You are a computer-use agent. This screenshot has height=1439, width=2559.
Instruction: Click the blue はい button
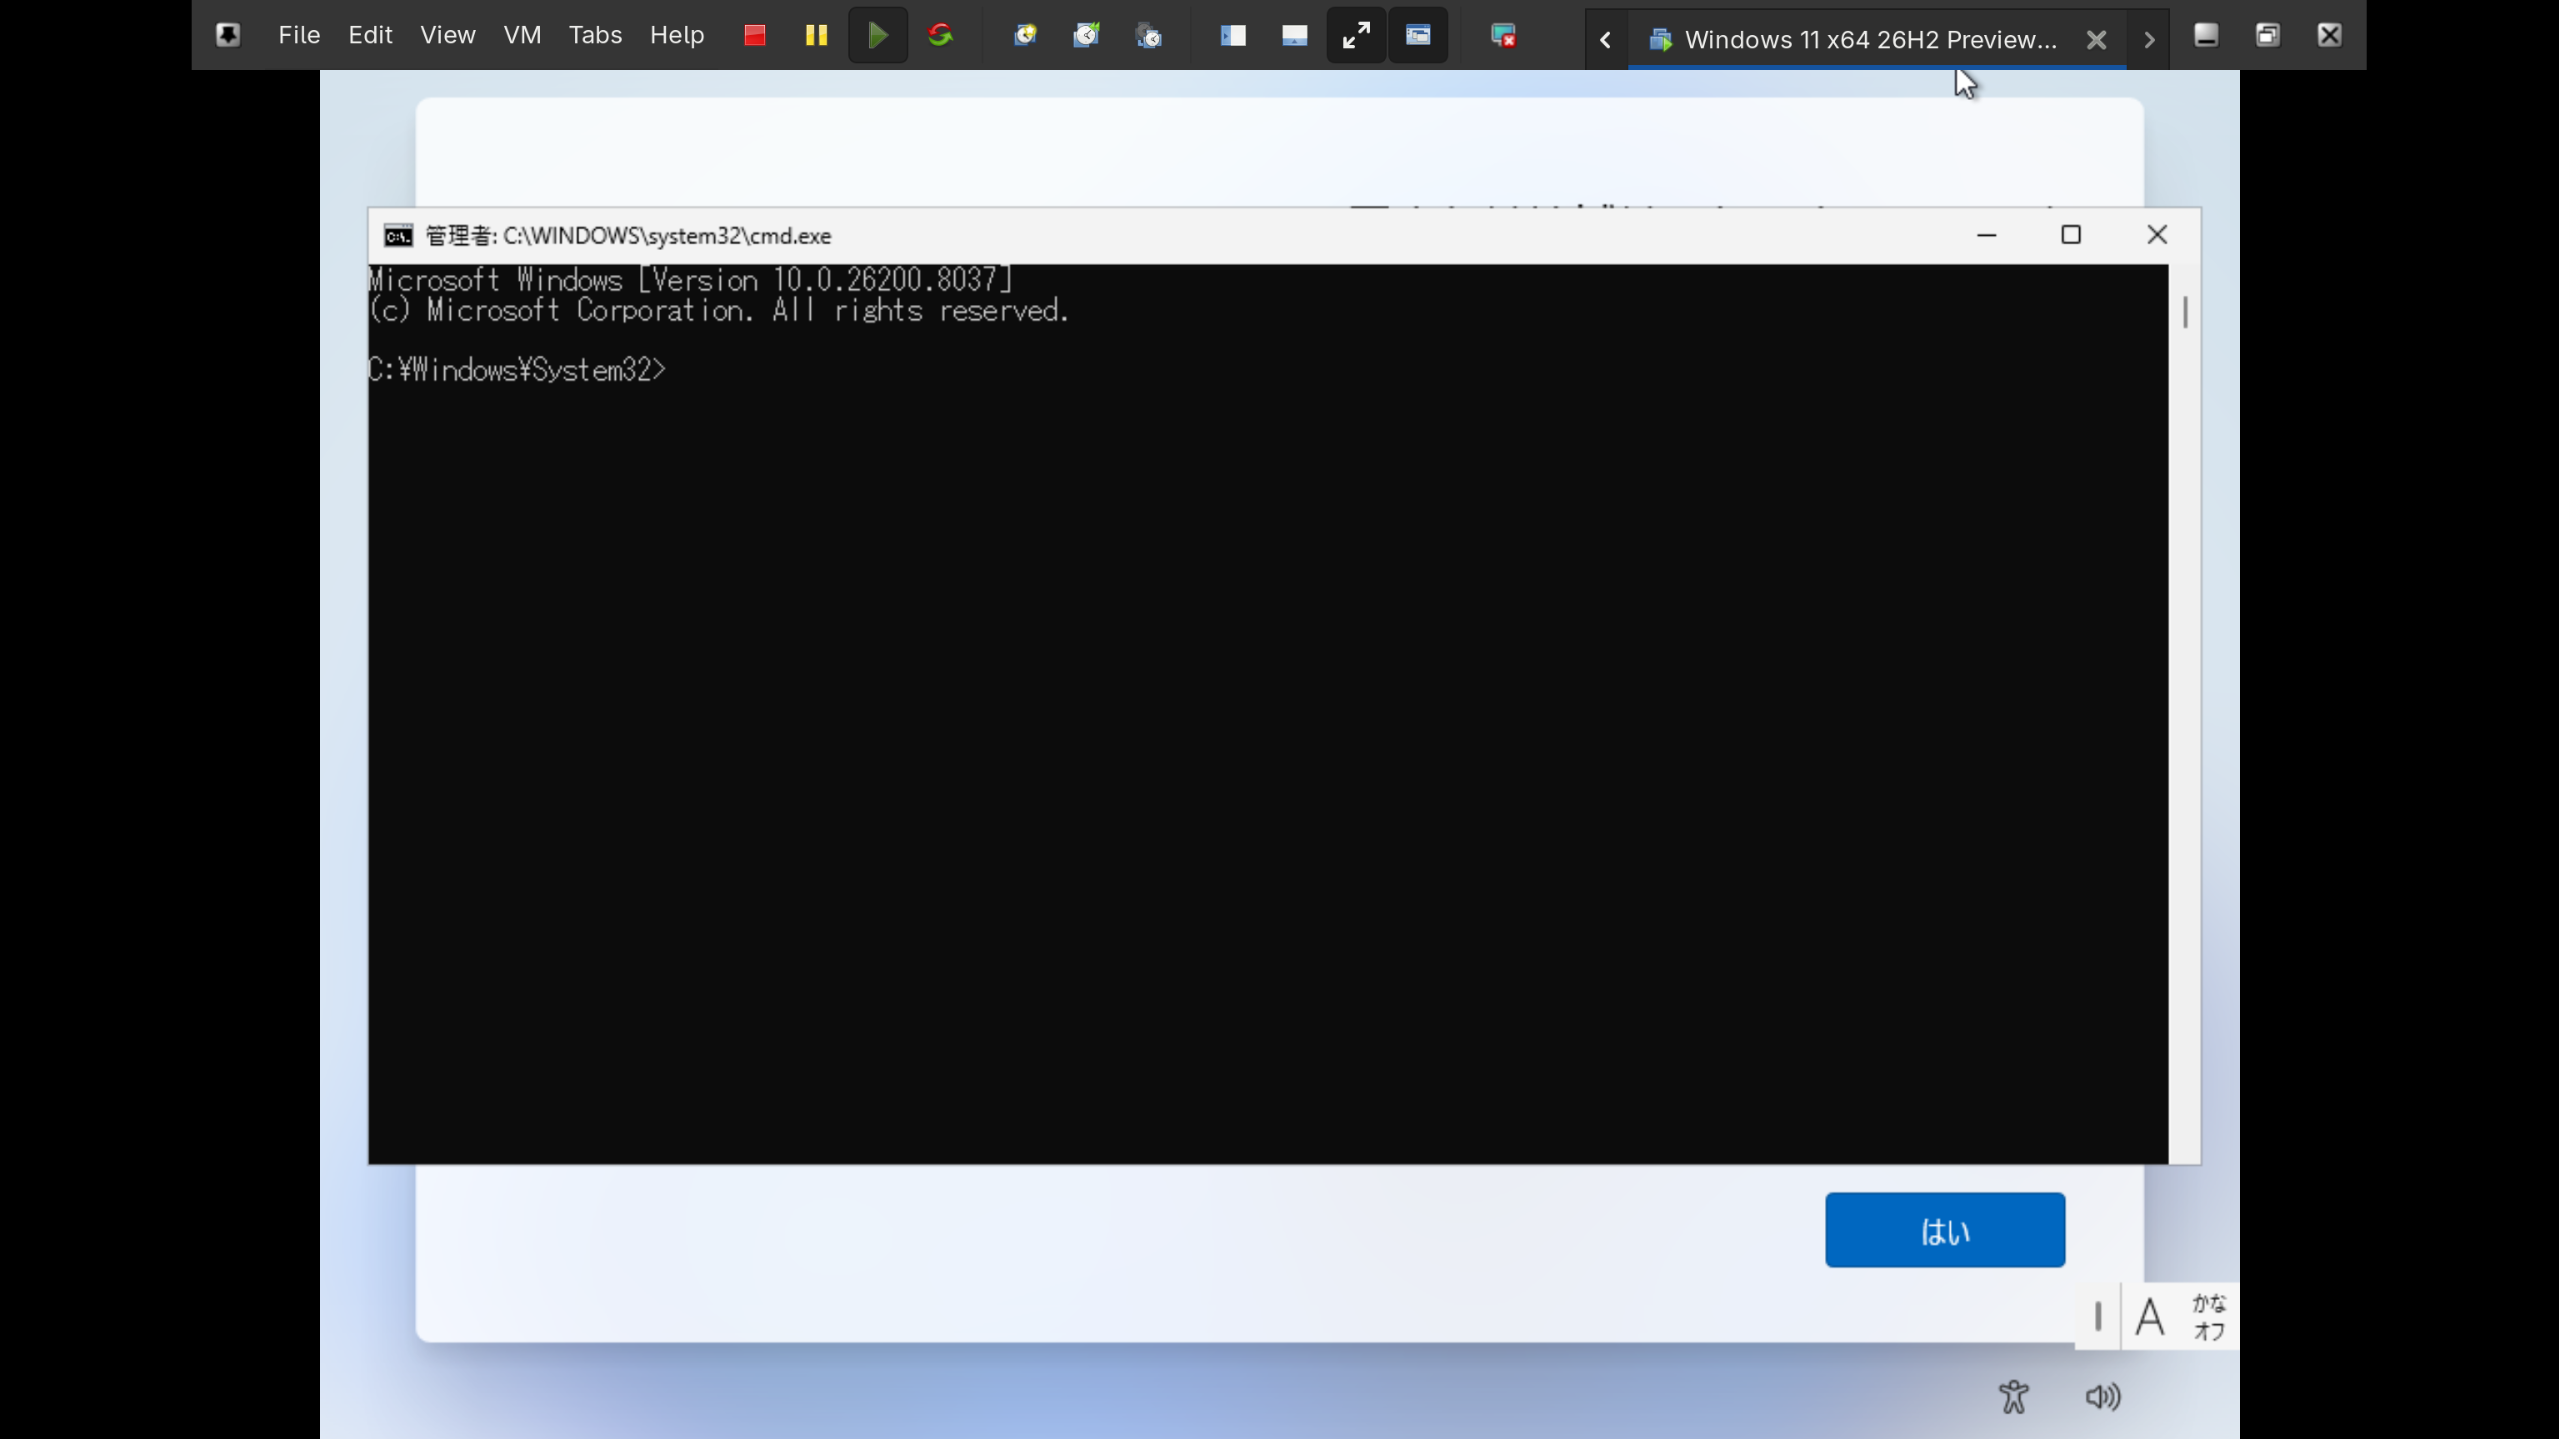point(1945,1230)
